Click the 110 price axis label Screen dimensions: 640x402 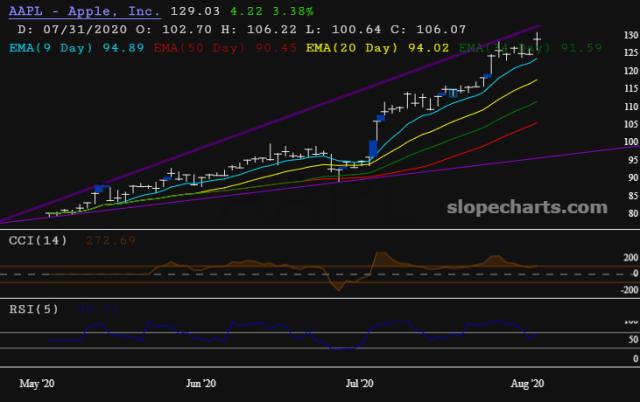631,107
